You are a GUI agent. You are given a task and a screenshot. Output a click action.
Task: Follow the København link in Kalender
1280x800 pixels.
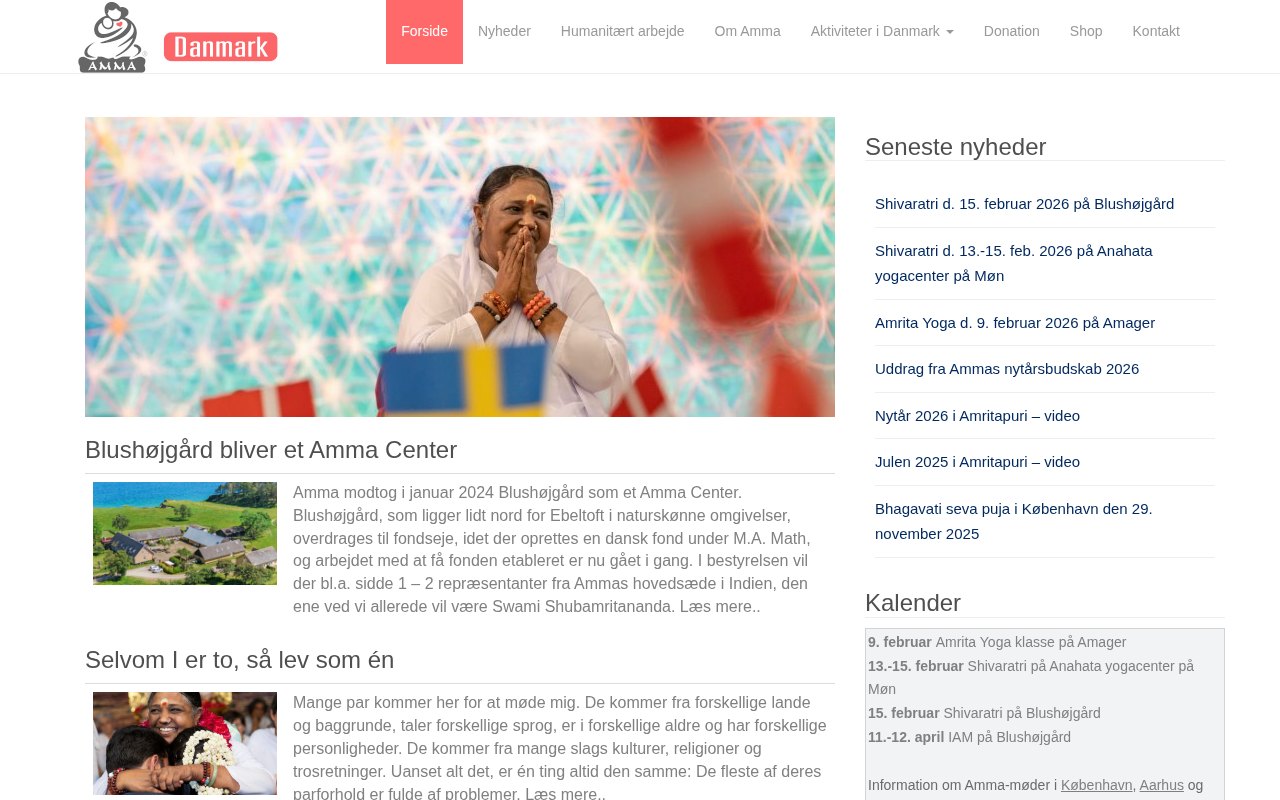(x=1096, y=785)
